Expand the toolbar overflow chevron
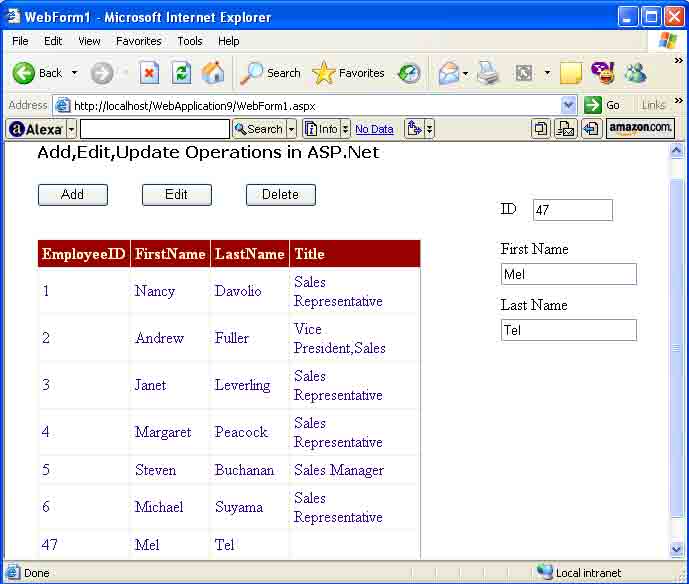Screen dimensions: 689x584 pyautogui.click(x=679, y=60)
